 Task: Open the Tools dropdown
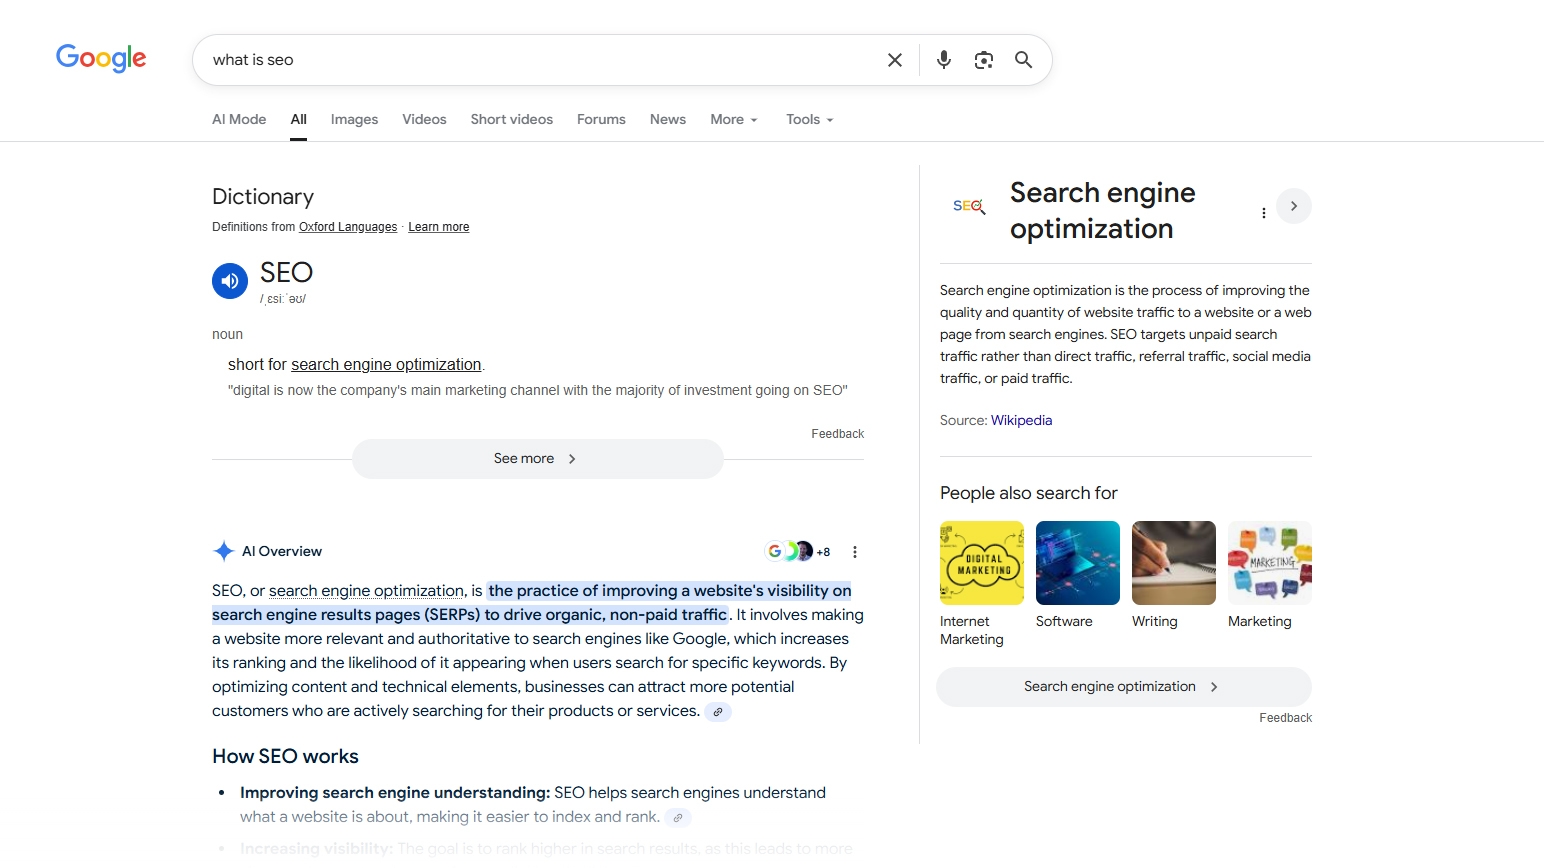(808, 119)
